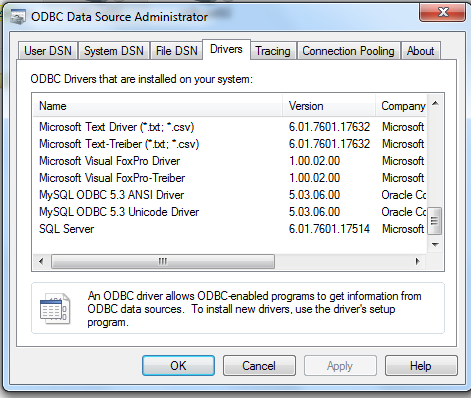This screenshot has width=471, height=398.
Task: Click version 5.03.06.00 of MySQL ANSI Driver
Action: [x=314, y=195]
